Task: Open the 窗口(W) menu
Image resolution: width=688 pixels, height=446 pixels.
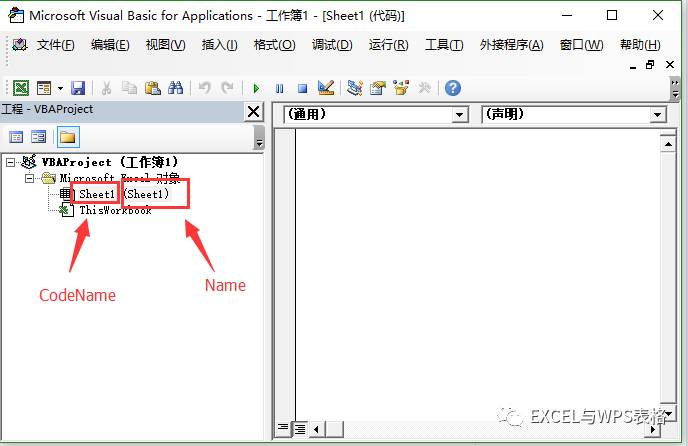Action: pos(581,45)
